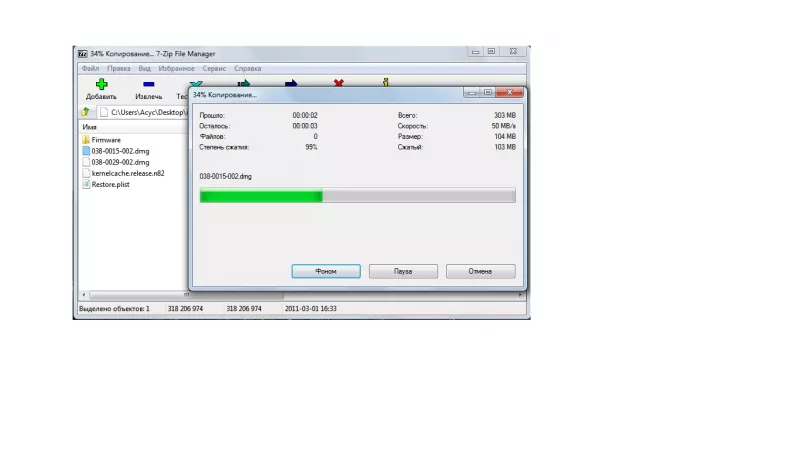Open the Справка menu

click(247, 68)
